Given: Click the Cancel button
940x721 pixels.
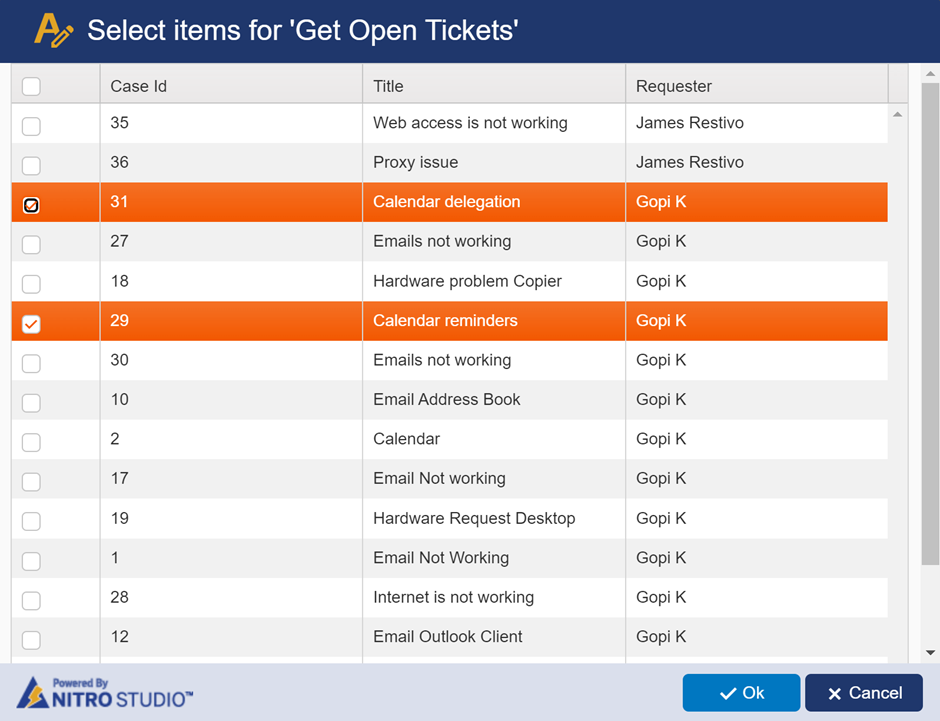Looking at the screenshot, I should tap(863, 693).
